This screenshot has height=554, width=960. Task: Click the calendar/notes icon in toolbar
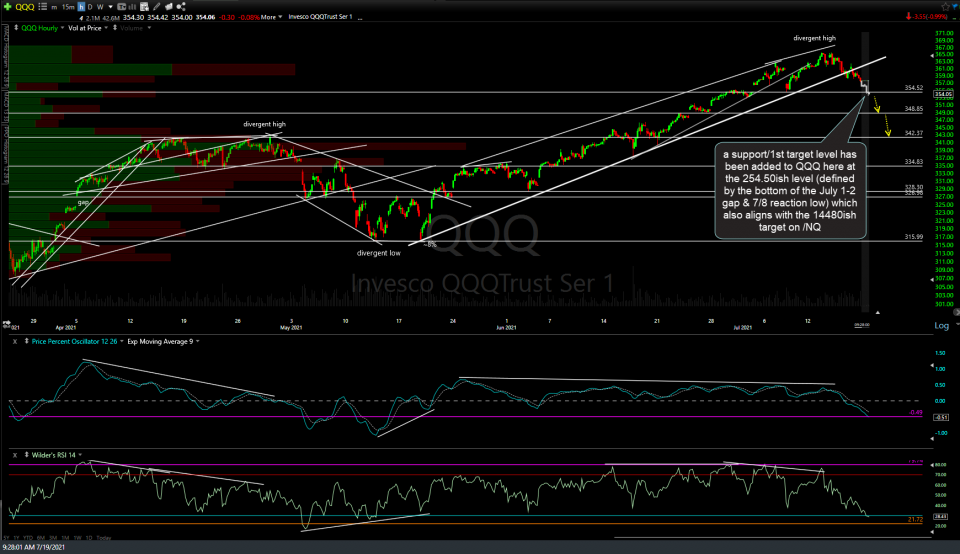pos(144,7)
